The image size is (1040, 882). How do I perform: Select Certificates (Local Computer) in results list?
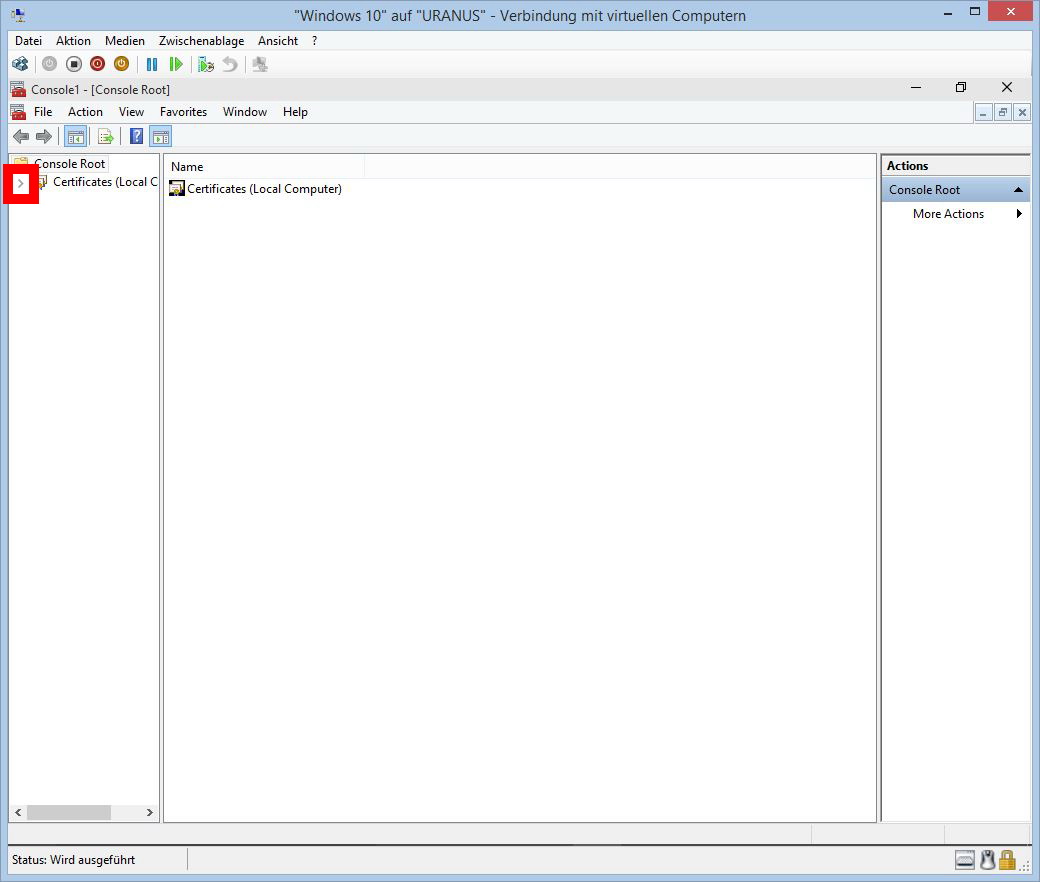tap(264, 189)
